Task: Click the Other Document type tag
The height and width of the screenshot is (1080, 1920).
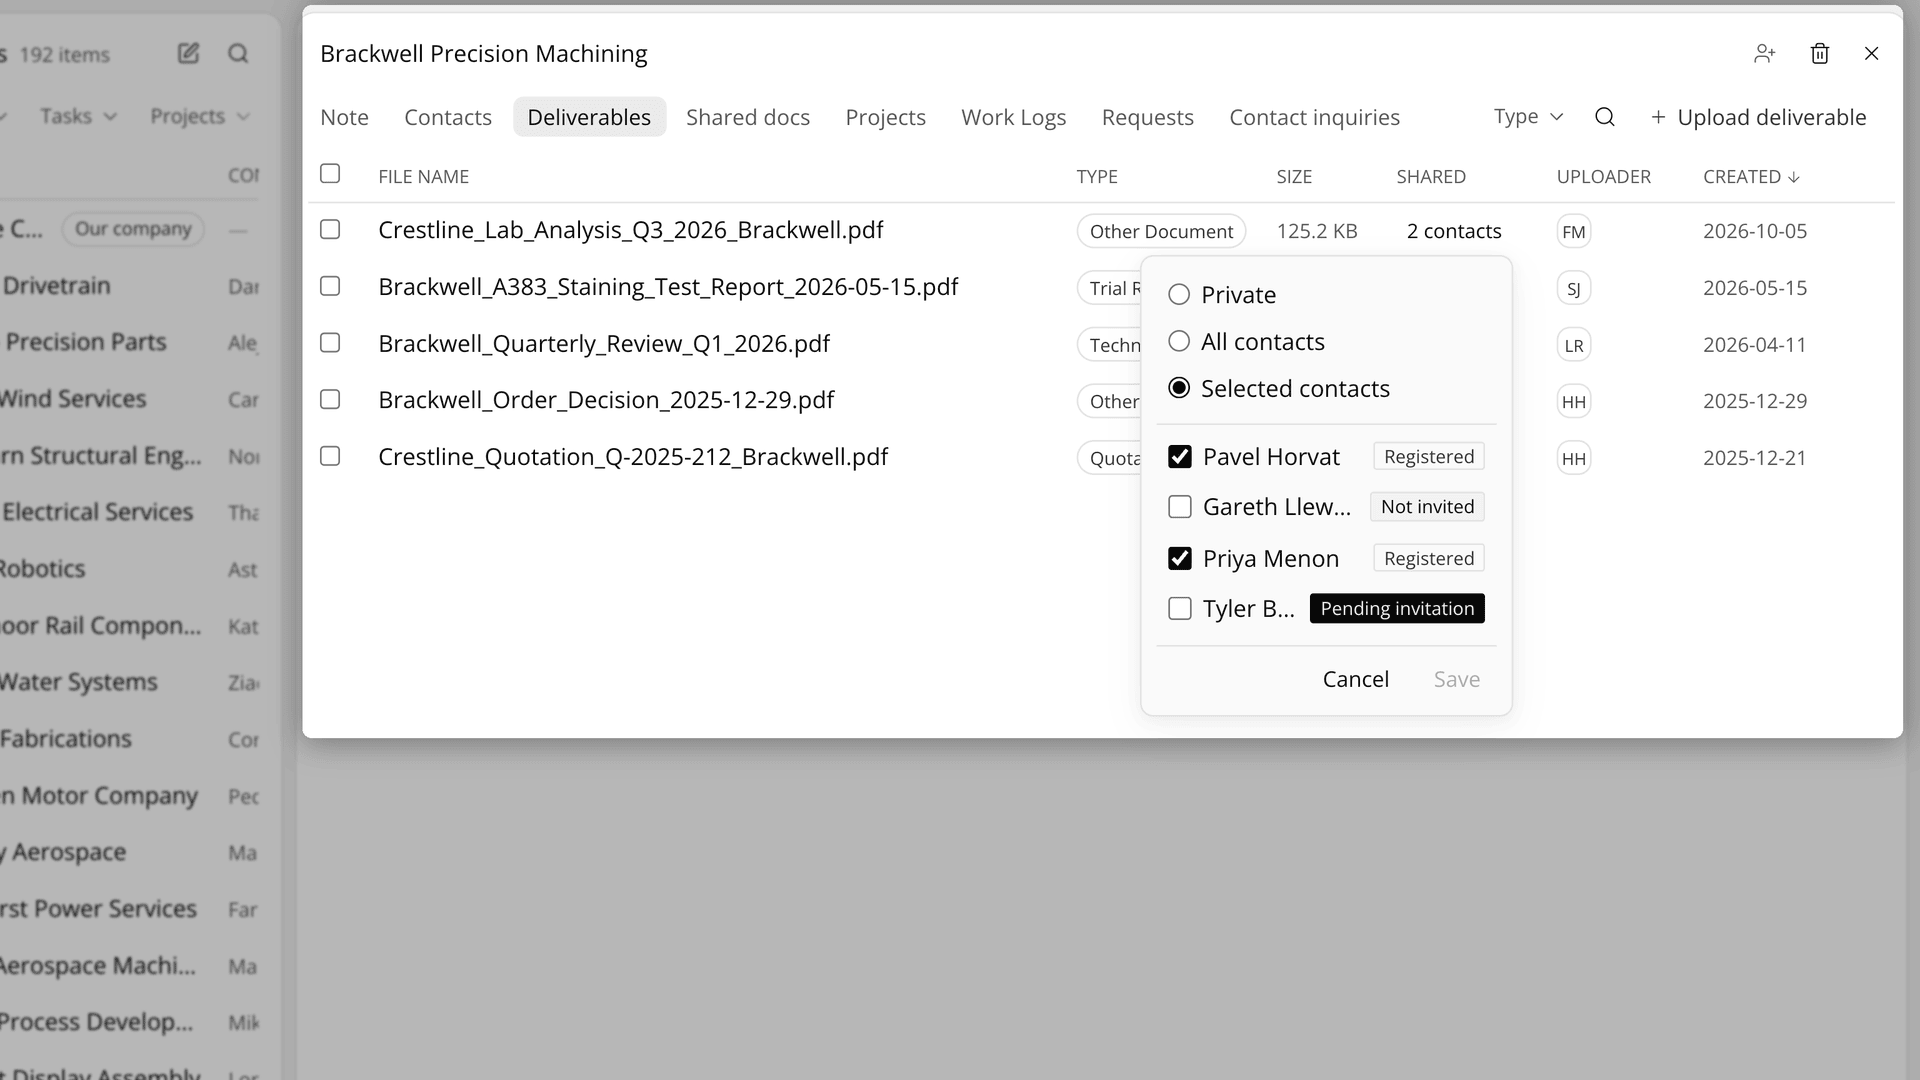Action: click(1161, 231)
